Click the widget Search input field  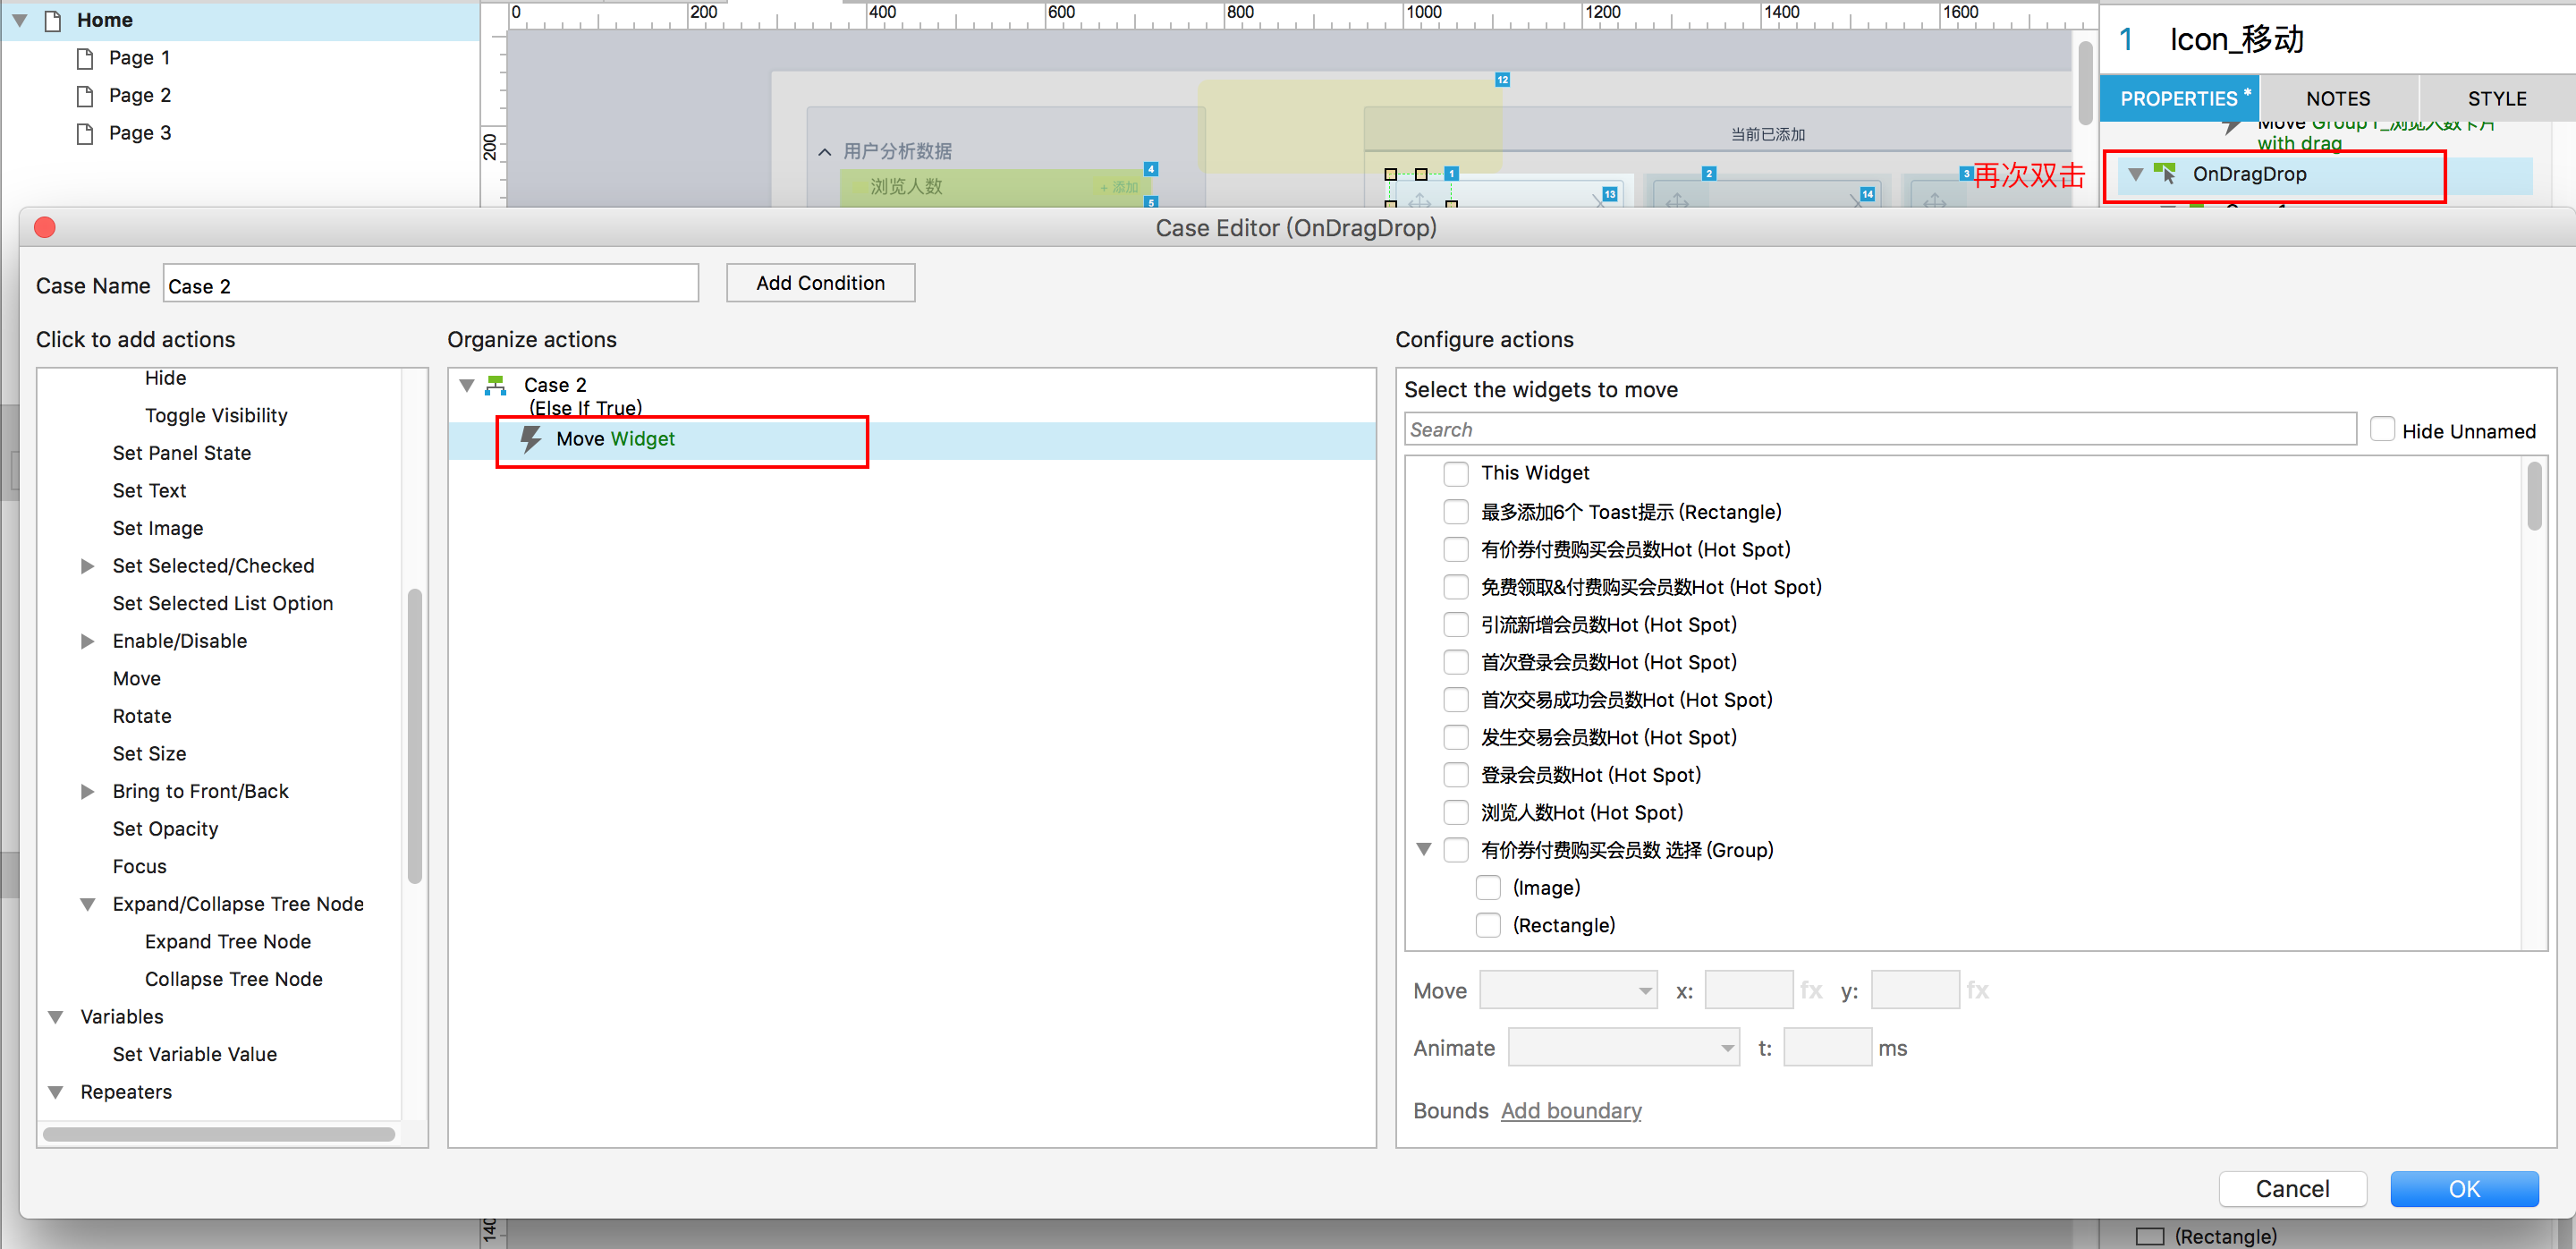point(1879,430)
